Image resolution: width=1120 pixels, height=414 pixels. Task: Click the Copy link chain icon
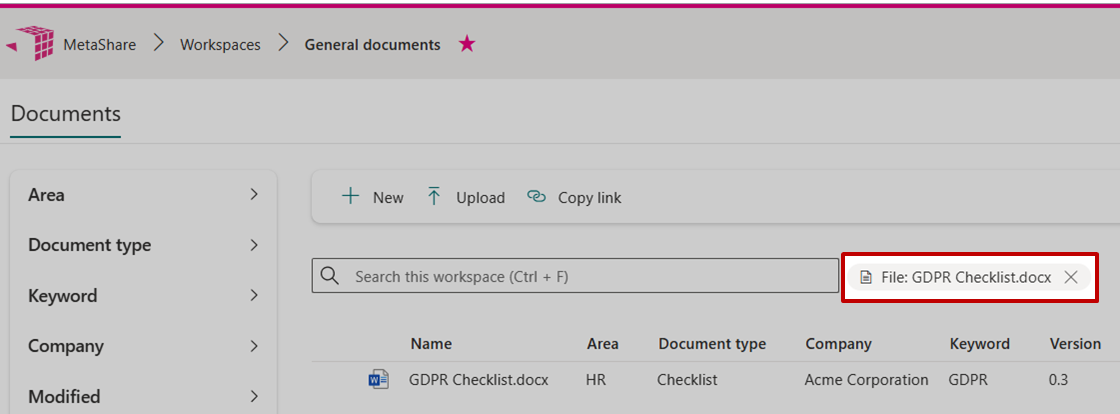tap(537, 197)
